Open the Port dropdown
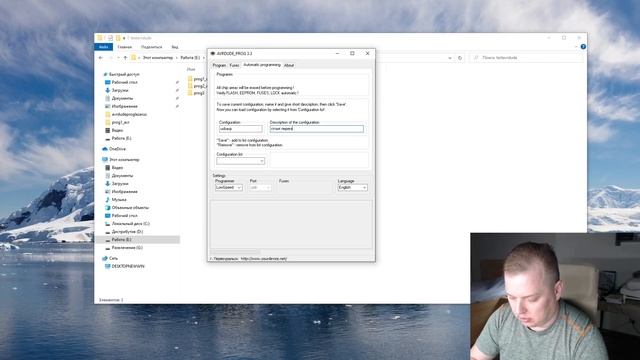Screen dimensions: 640x360 tap(260, 187)
